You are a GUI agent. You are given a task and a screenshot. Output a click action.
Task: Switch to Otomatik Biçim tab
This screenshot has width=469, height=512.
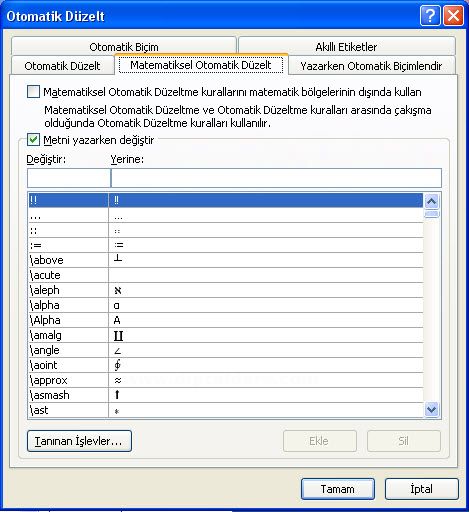(124, 46)
